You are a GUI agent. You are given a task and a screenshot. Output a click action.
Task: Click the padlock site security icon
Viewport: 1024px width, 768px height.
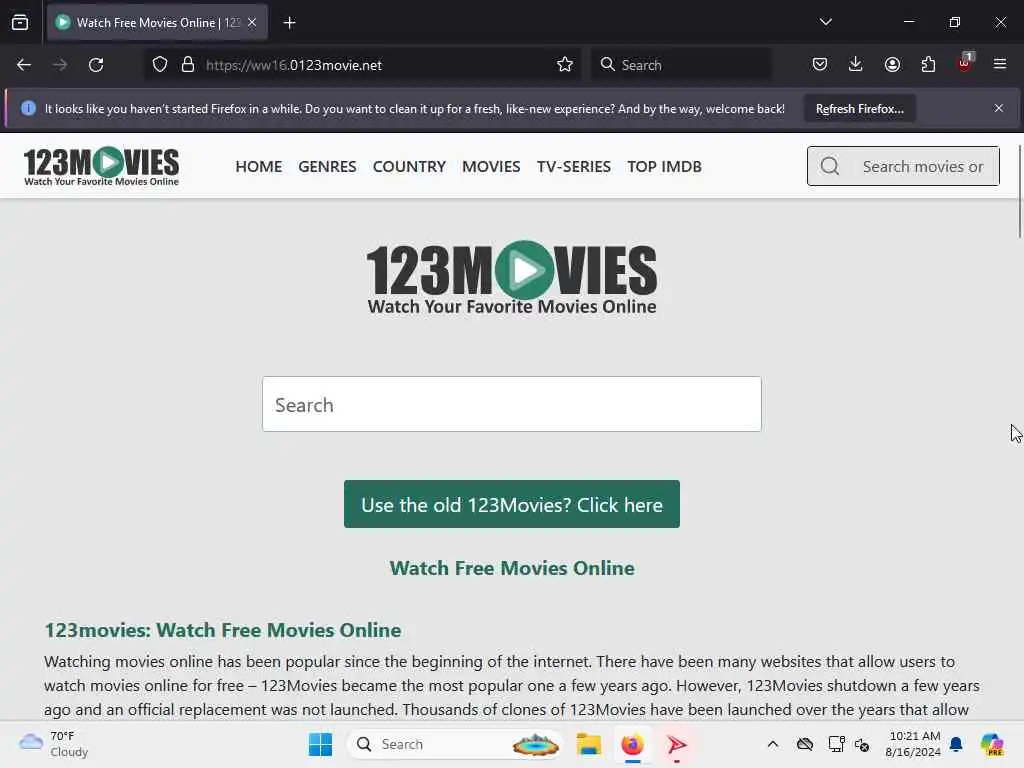(x=188, y=65)
